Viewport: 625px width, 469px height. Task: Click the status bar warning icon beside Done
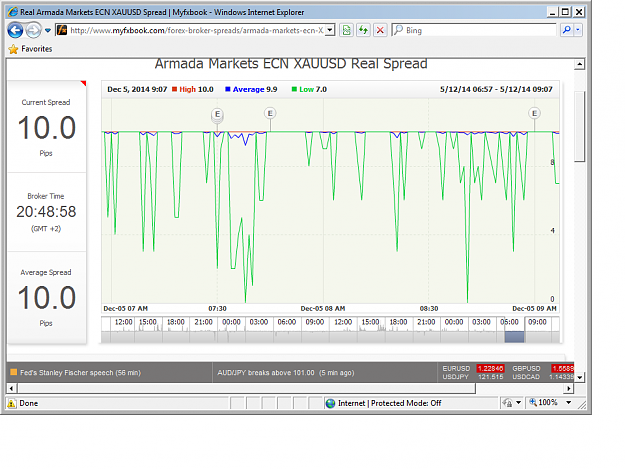click(12, 403)
